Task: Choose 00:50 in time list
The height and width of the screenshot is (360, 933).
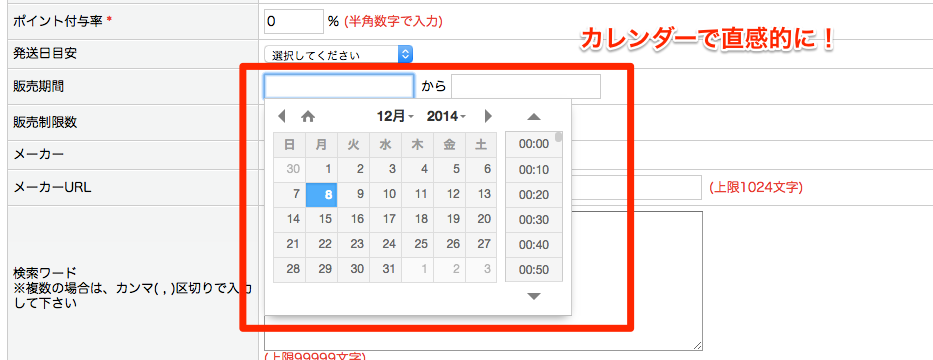Action: (x=534, y=270)
